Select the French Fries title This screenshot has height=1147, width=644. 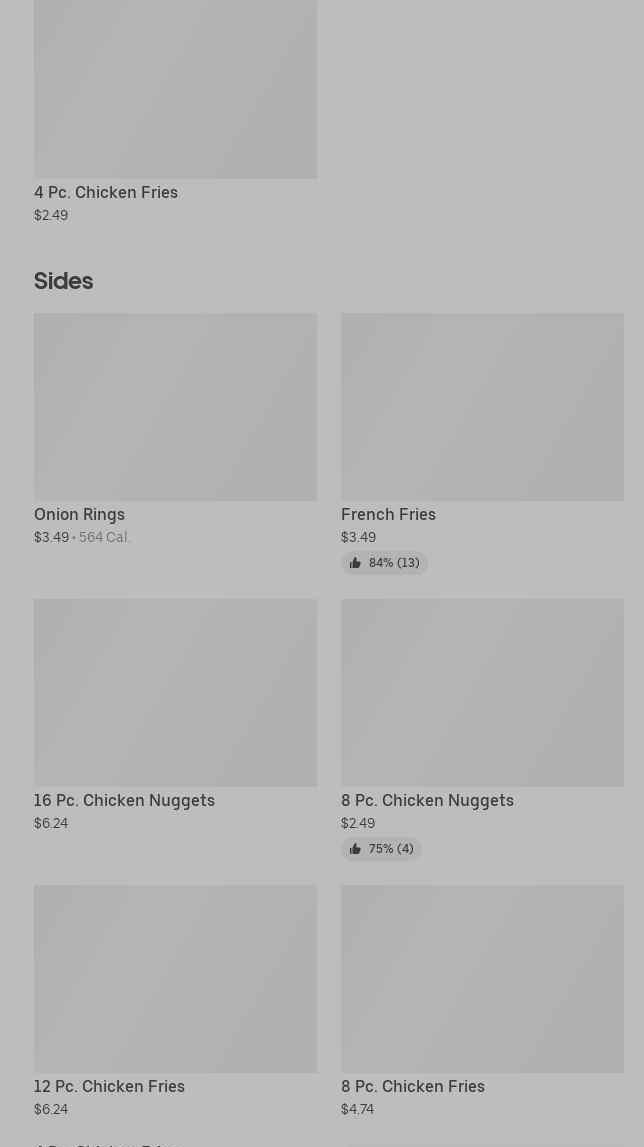click(388, 514)
